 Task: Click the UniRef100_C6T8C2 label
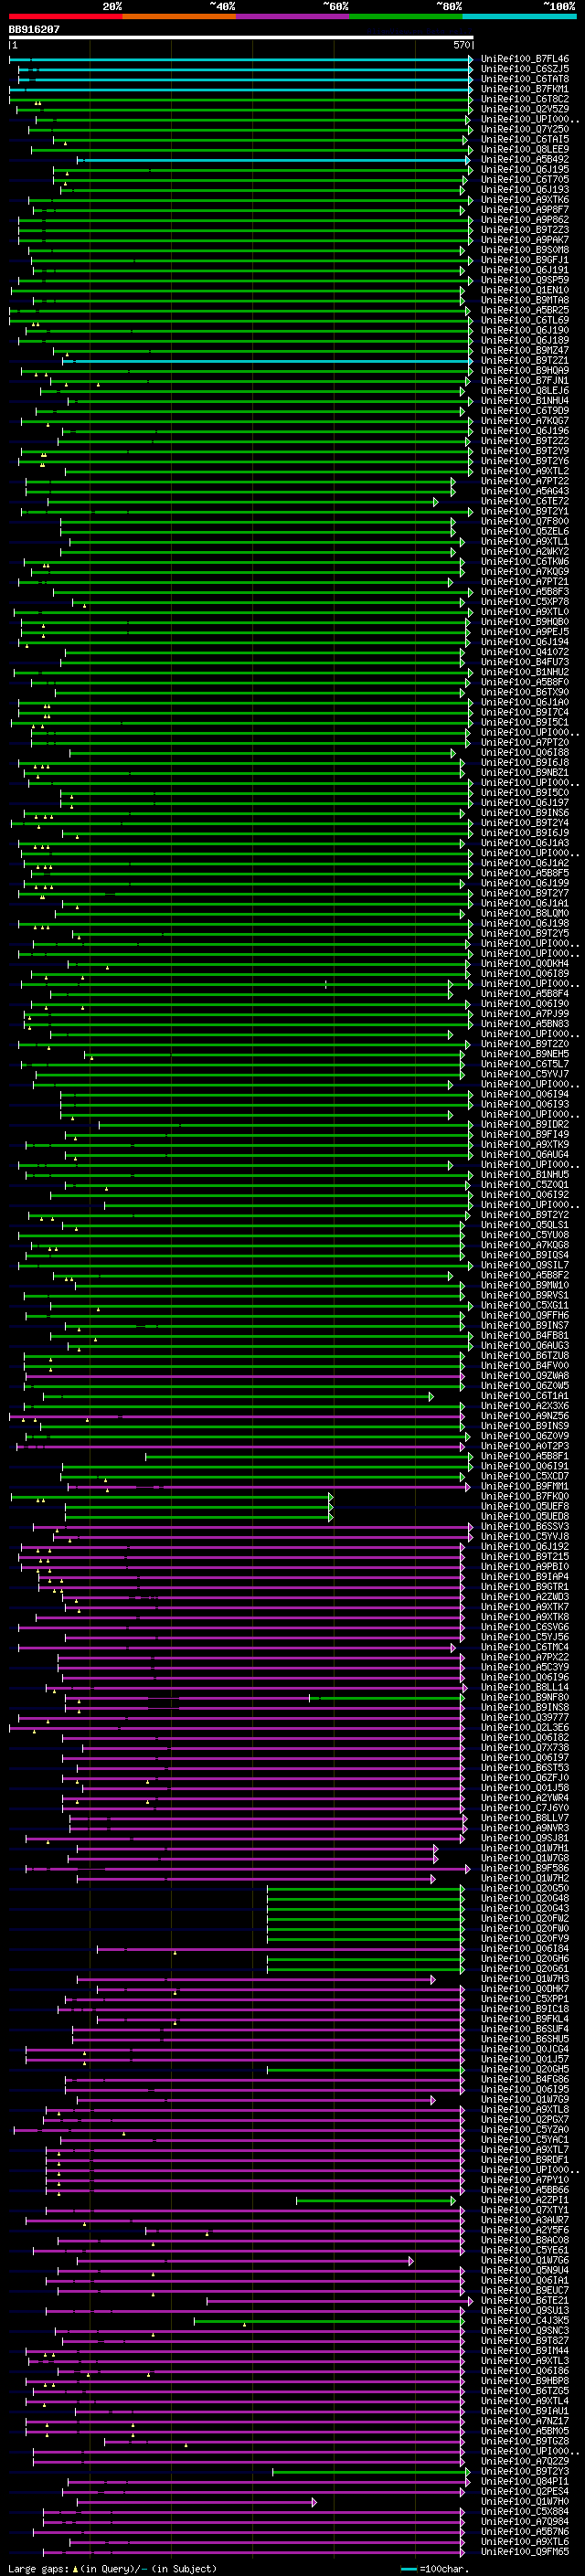click(x=525, y=99)
